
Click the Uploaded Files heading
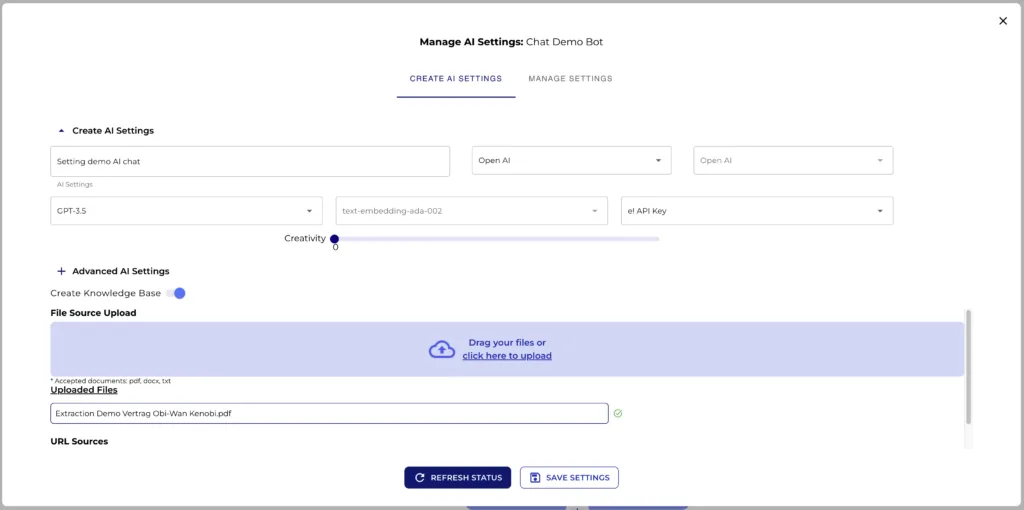point(84,390)
